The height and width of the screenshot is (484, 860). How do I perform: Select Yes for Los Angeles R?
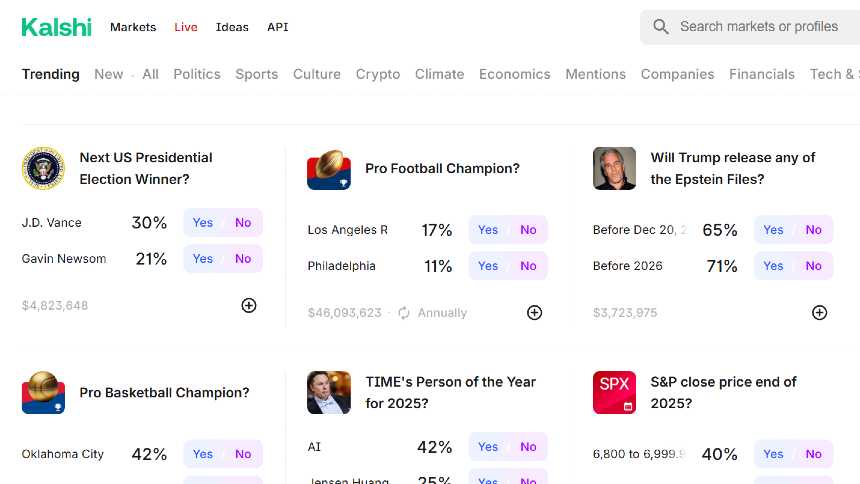(488, 230)
